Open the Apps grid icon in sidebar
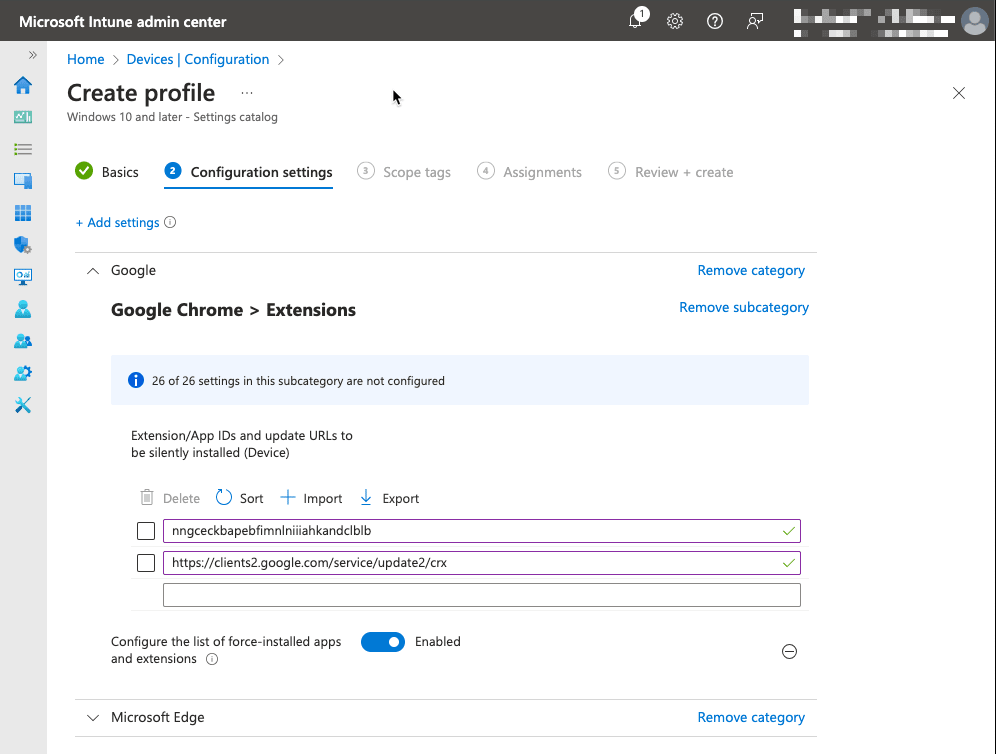This screenshot has height=754, width=996. [22, 213]
